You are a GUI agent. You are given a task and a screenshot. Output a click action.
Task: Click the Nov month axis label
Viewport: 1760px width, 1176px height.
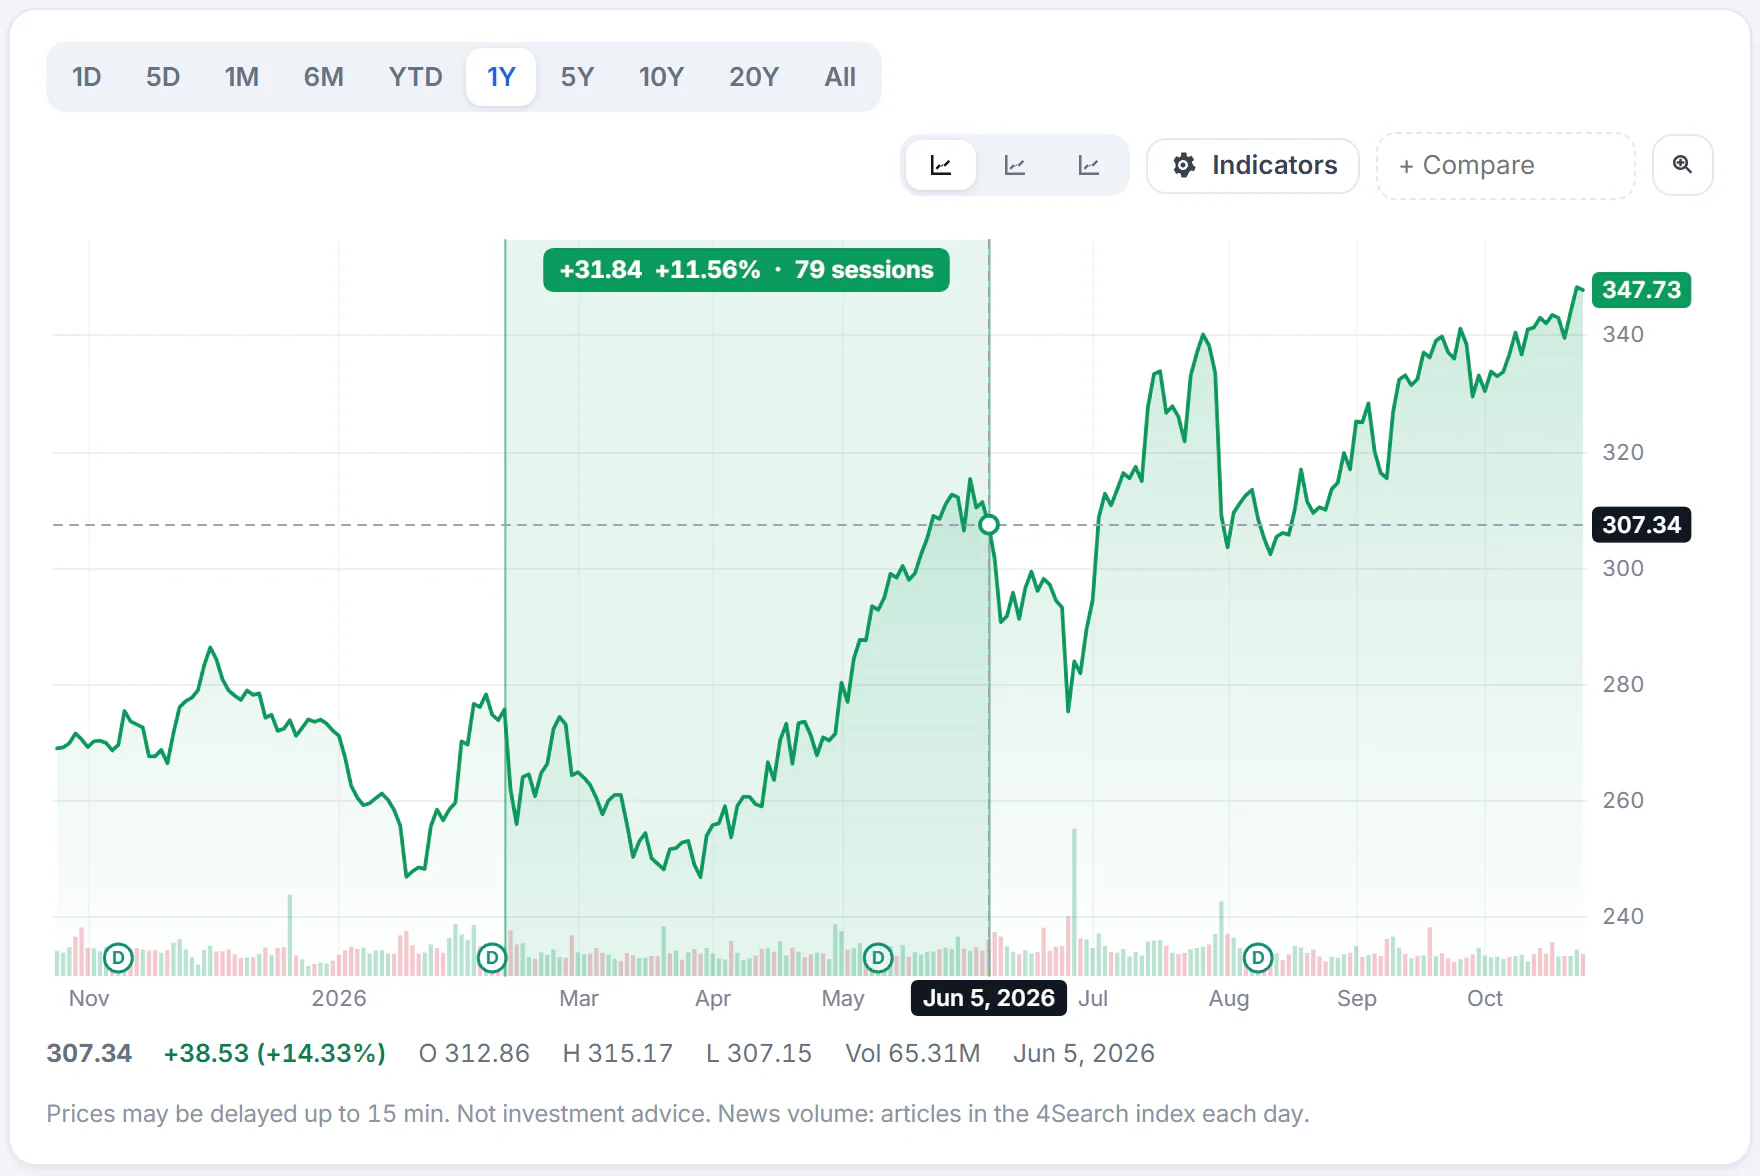click(89, 998)
